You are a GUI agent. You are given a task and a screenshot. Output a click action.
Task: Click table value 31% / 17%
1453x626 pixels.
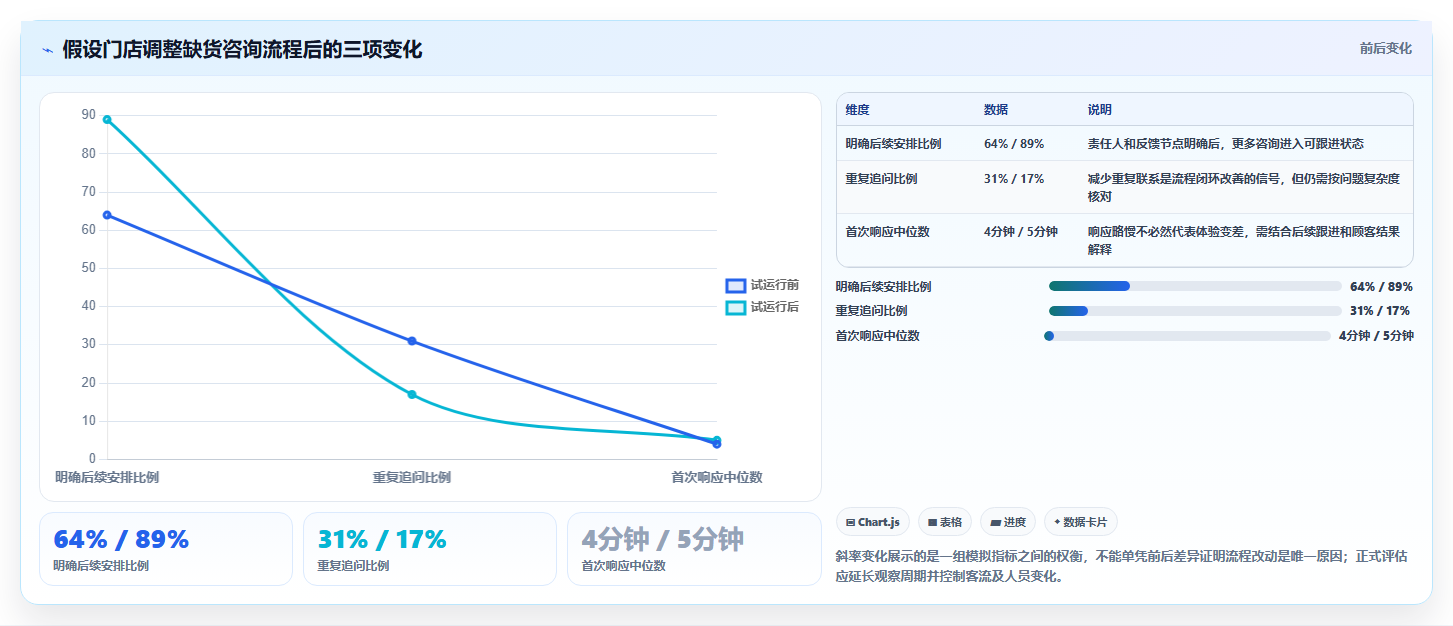[1014, 179]
